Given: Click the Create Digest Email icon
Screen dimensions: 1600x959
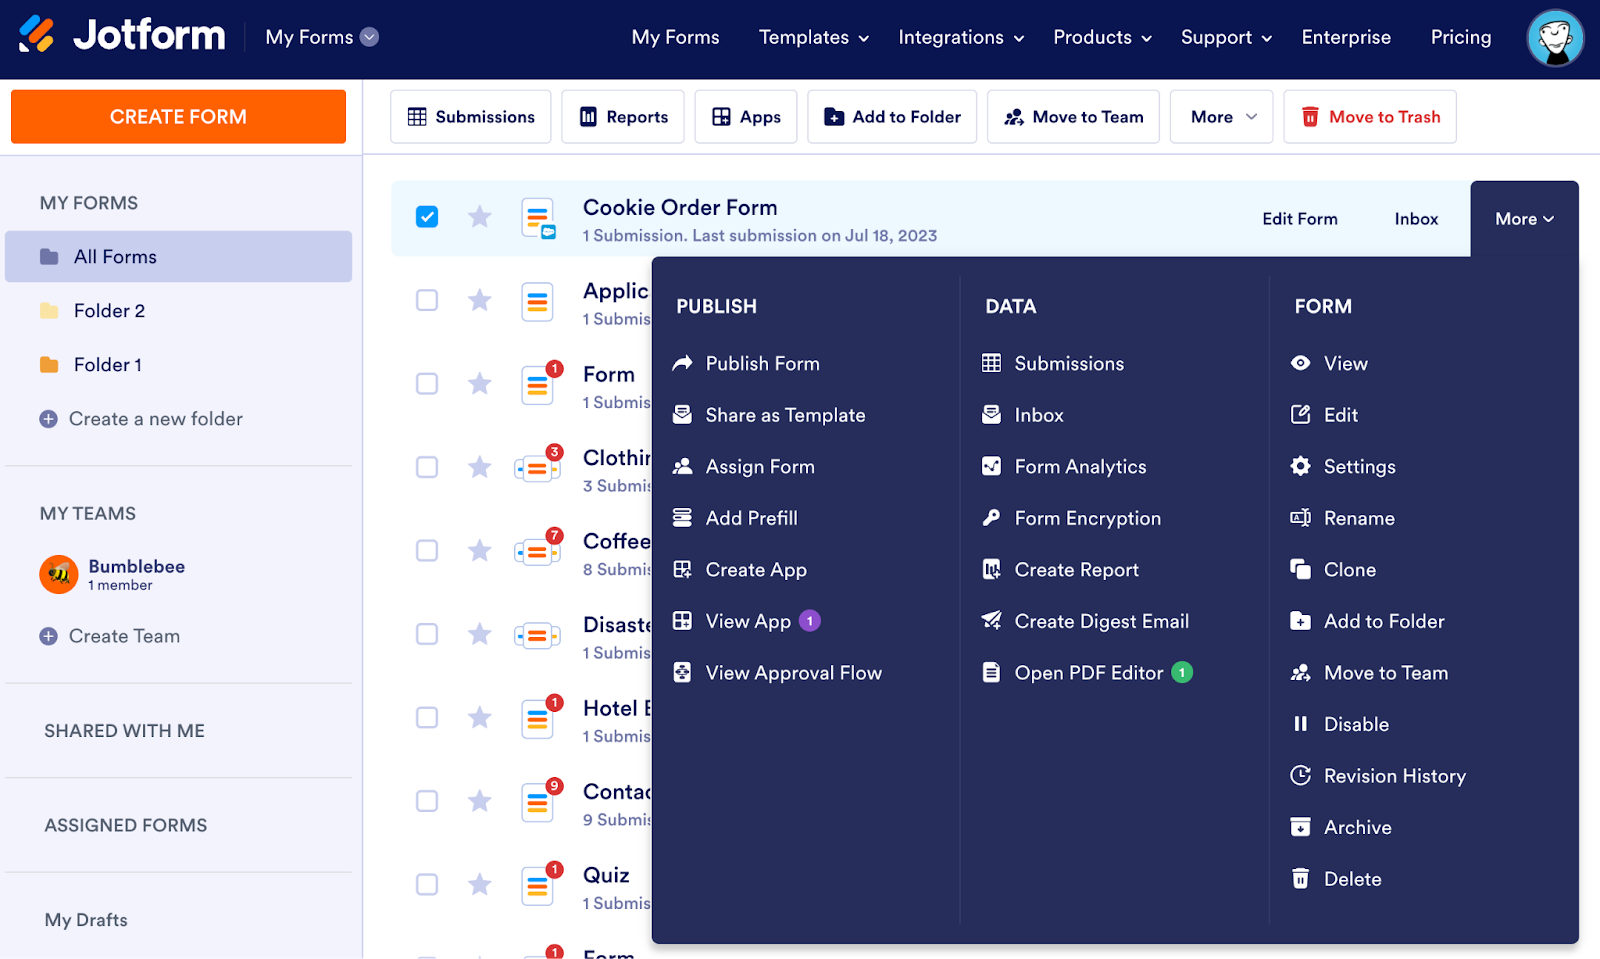Looking at the screenshot, I should coord(991,621).
